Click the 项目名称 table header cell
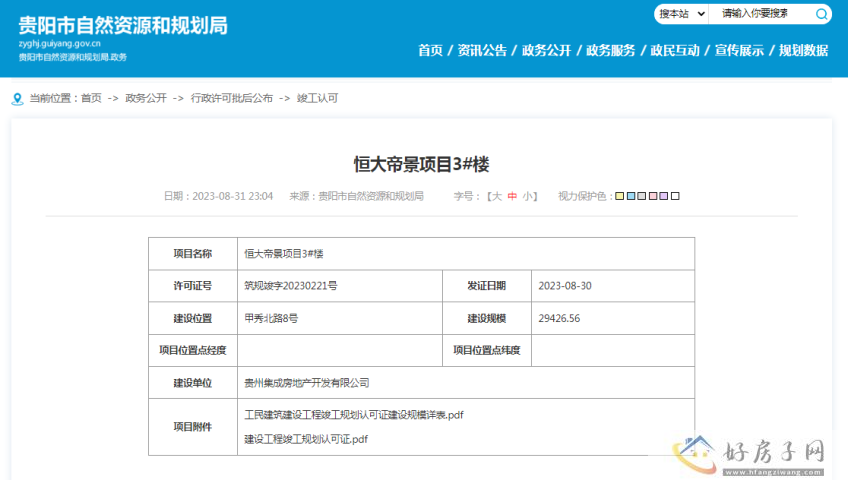The image size is (848, 480). 193,254
